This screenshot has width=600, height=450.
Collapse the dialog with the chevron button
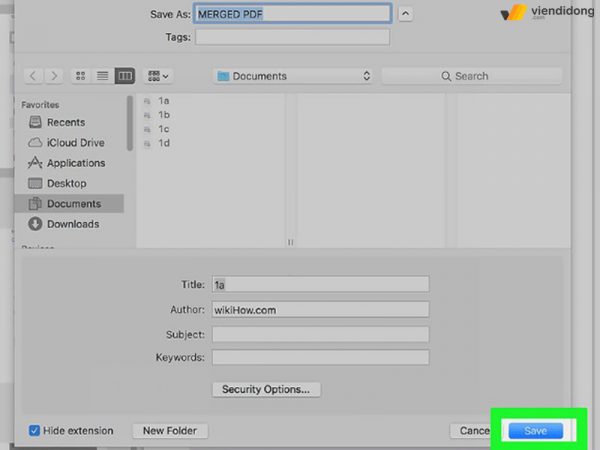click(405, 14)
